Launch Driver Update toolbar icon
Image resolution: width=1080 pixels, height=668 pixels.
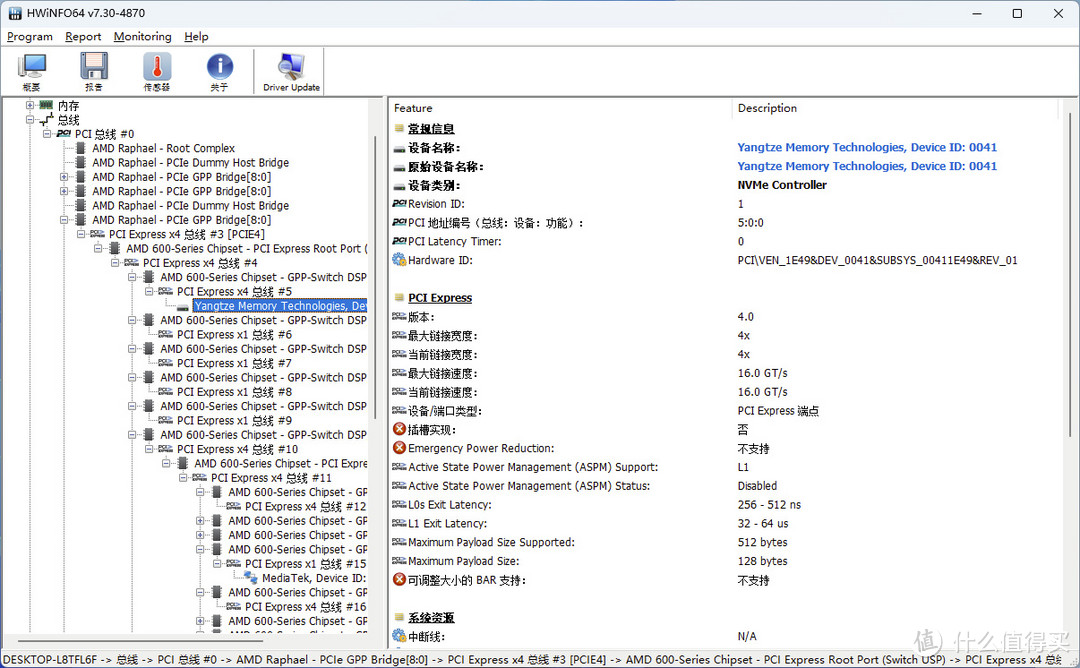(291, 67)
